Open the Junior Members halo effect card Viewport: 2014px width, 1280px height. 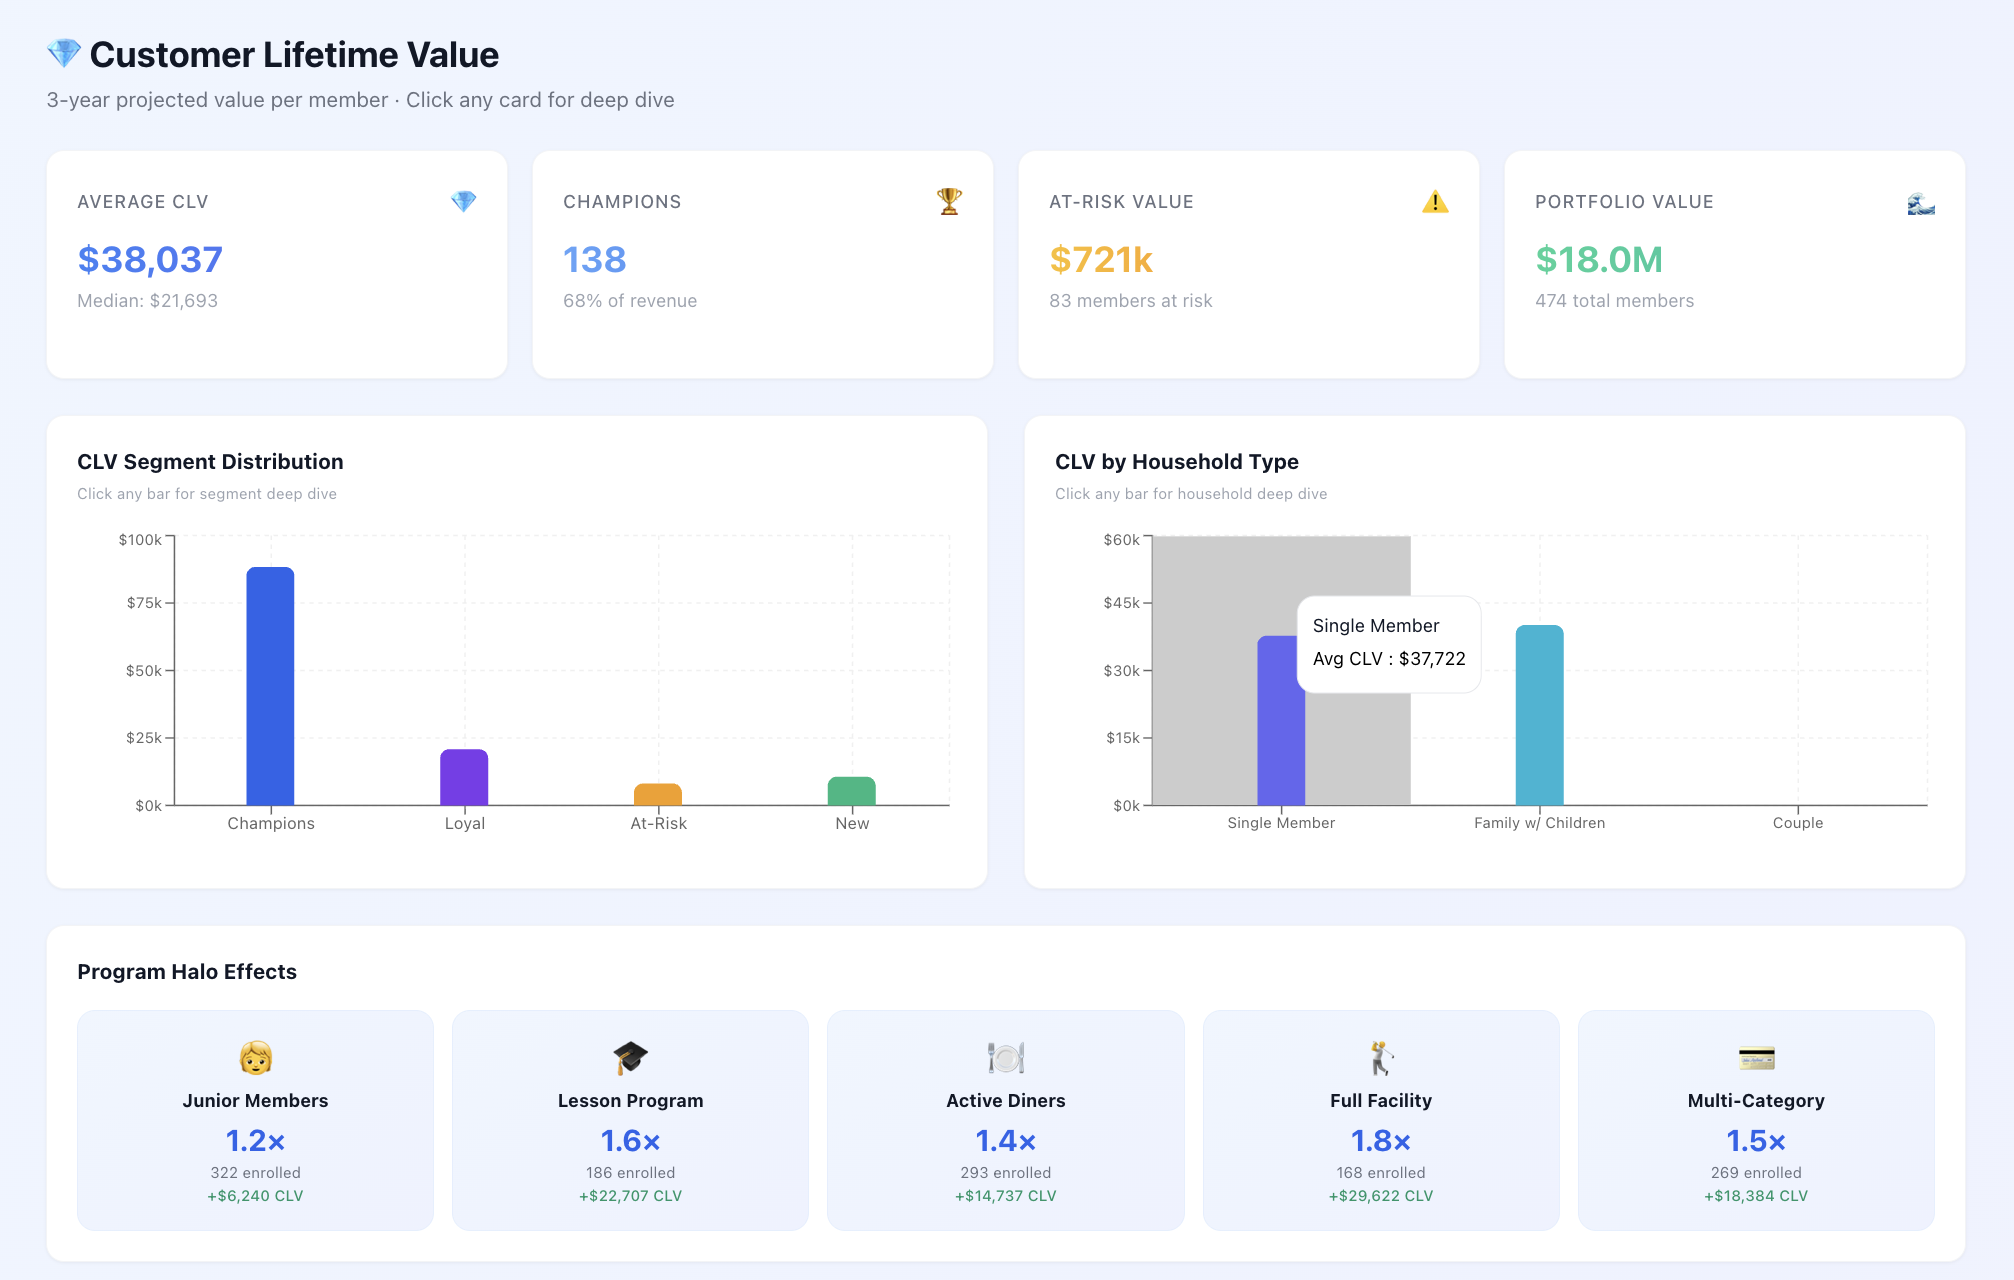254,1120
